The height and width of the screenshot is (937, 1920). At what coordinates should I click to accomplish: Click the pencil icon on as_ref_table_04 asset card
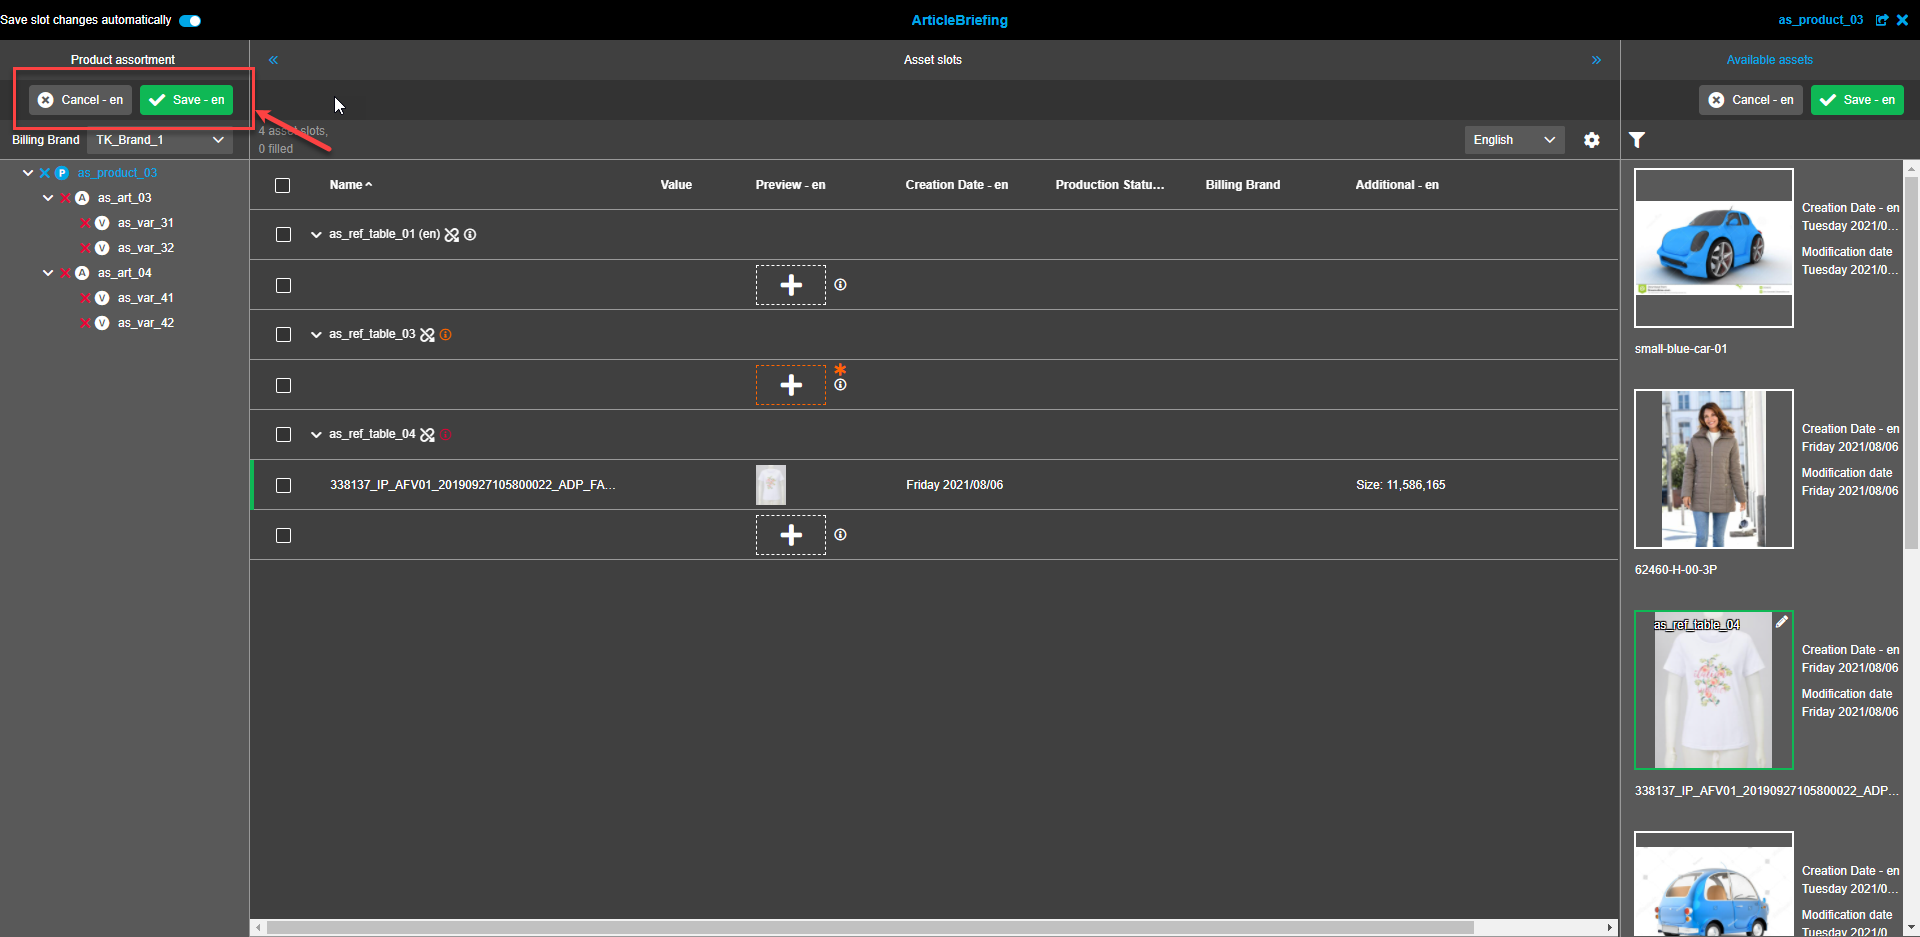click(1782, 621)
